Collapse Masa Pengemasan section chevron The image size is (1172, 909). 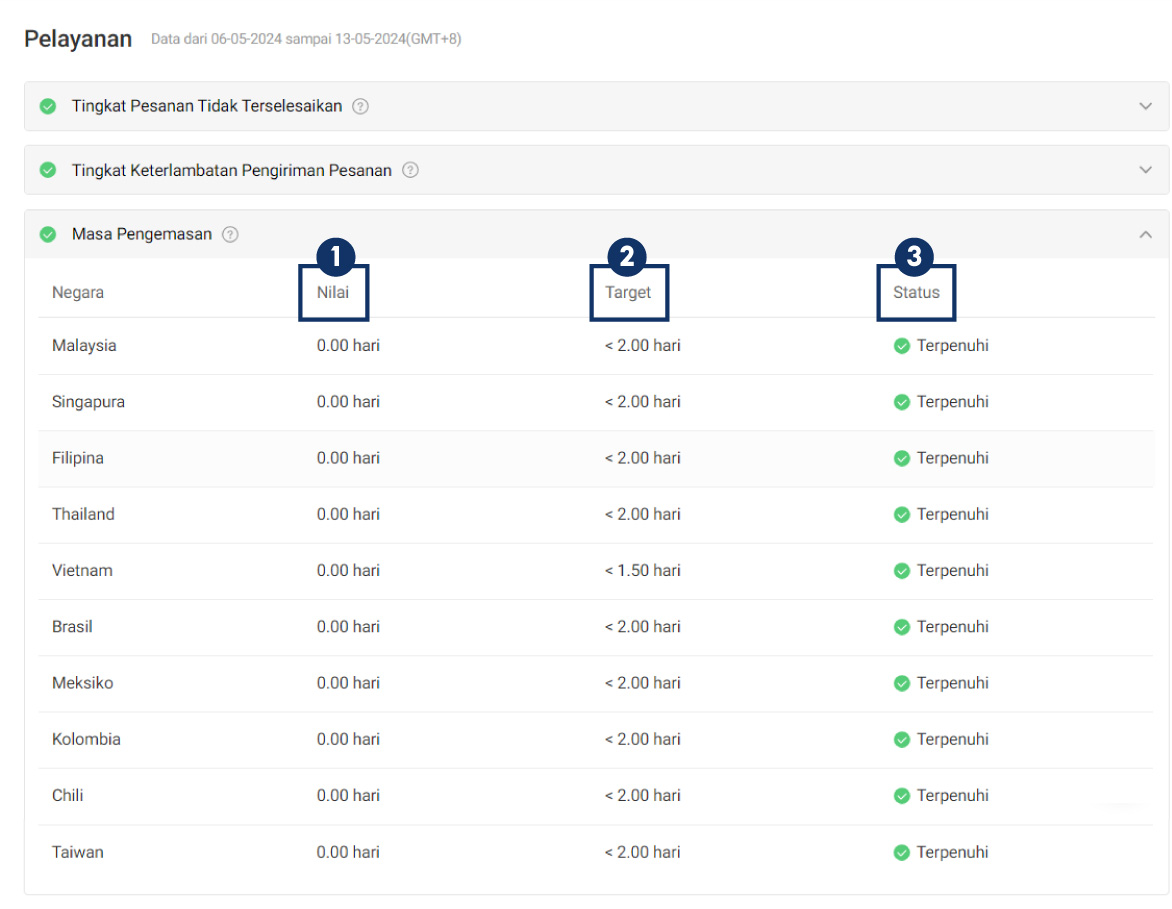point(1145,234)
